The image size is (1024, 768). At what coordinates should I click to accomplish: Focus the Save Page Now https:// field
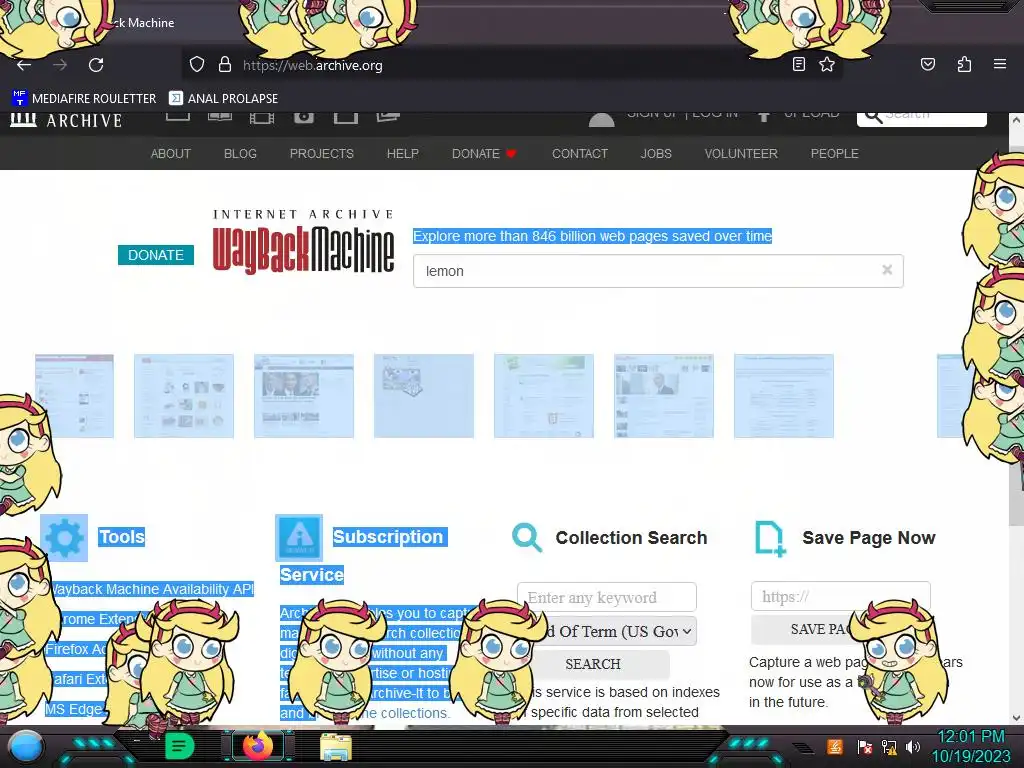coord(840,596)
